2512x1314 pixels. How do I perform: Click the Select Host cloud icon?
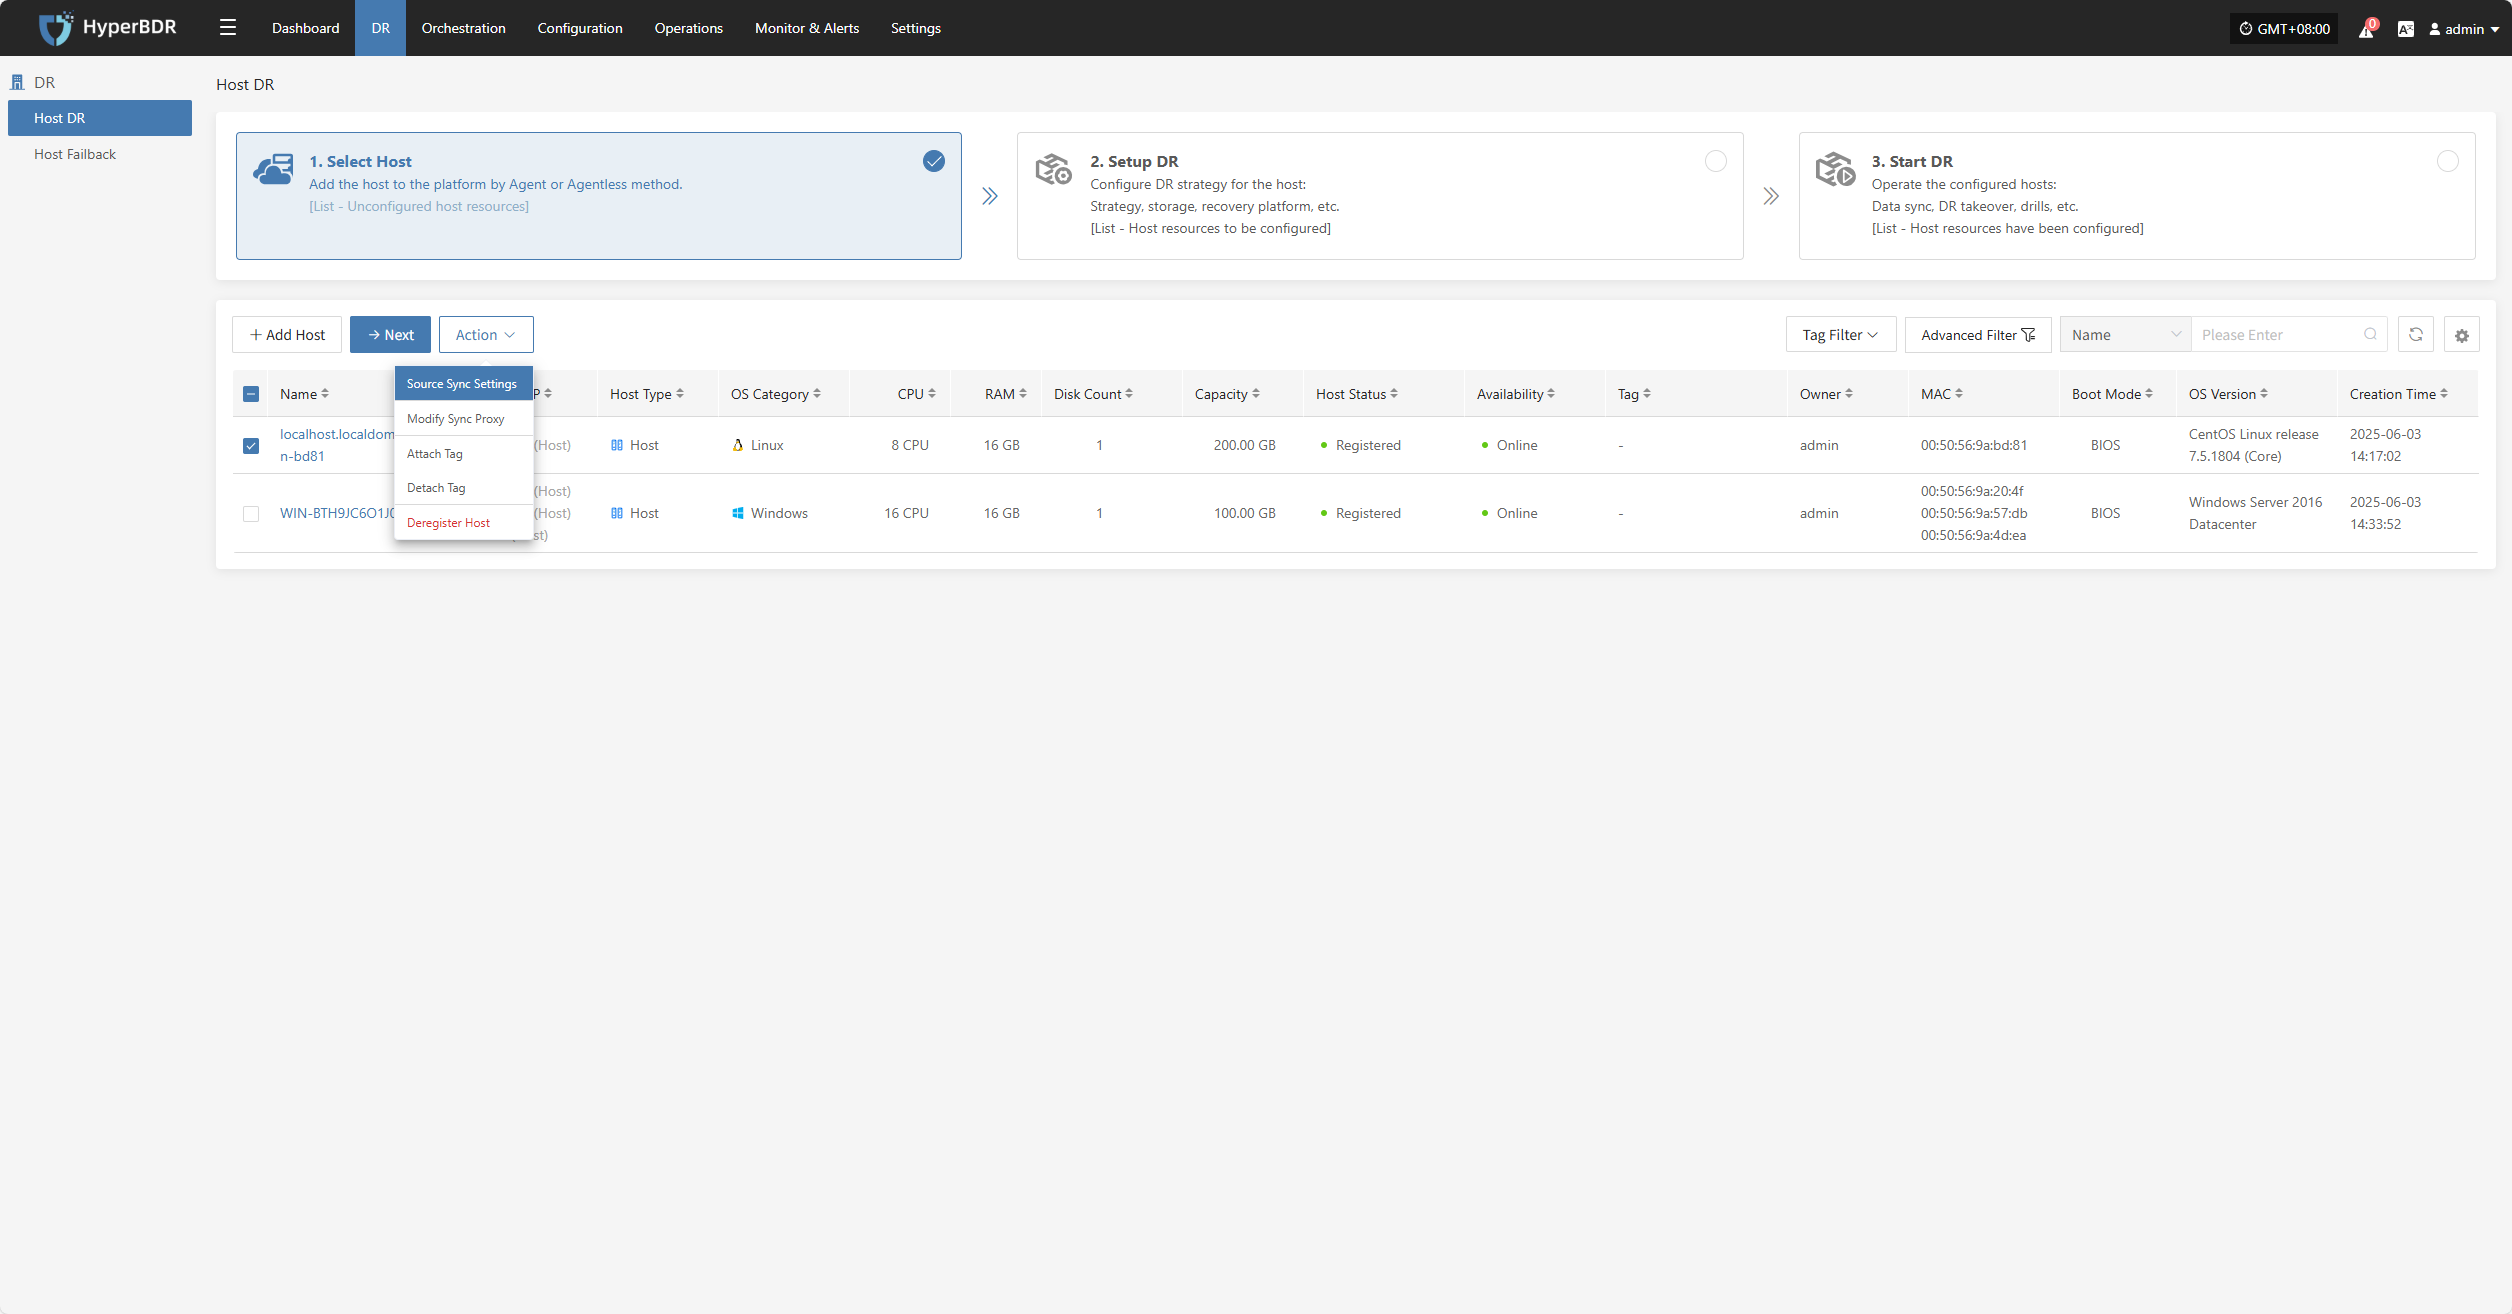point(273,169)
